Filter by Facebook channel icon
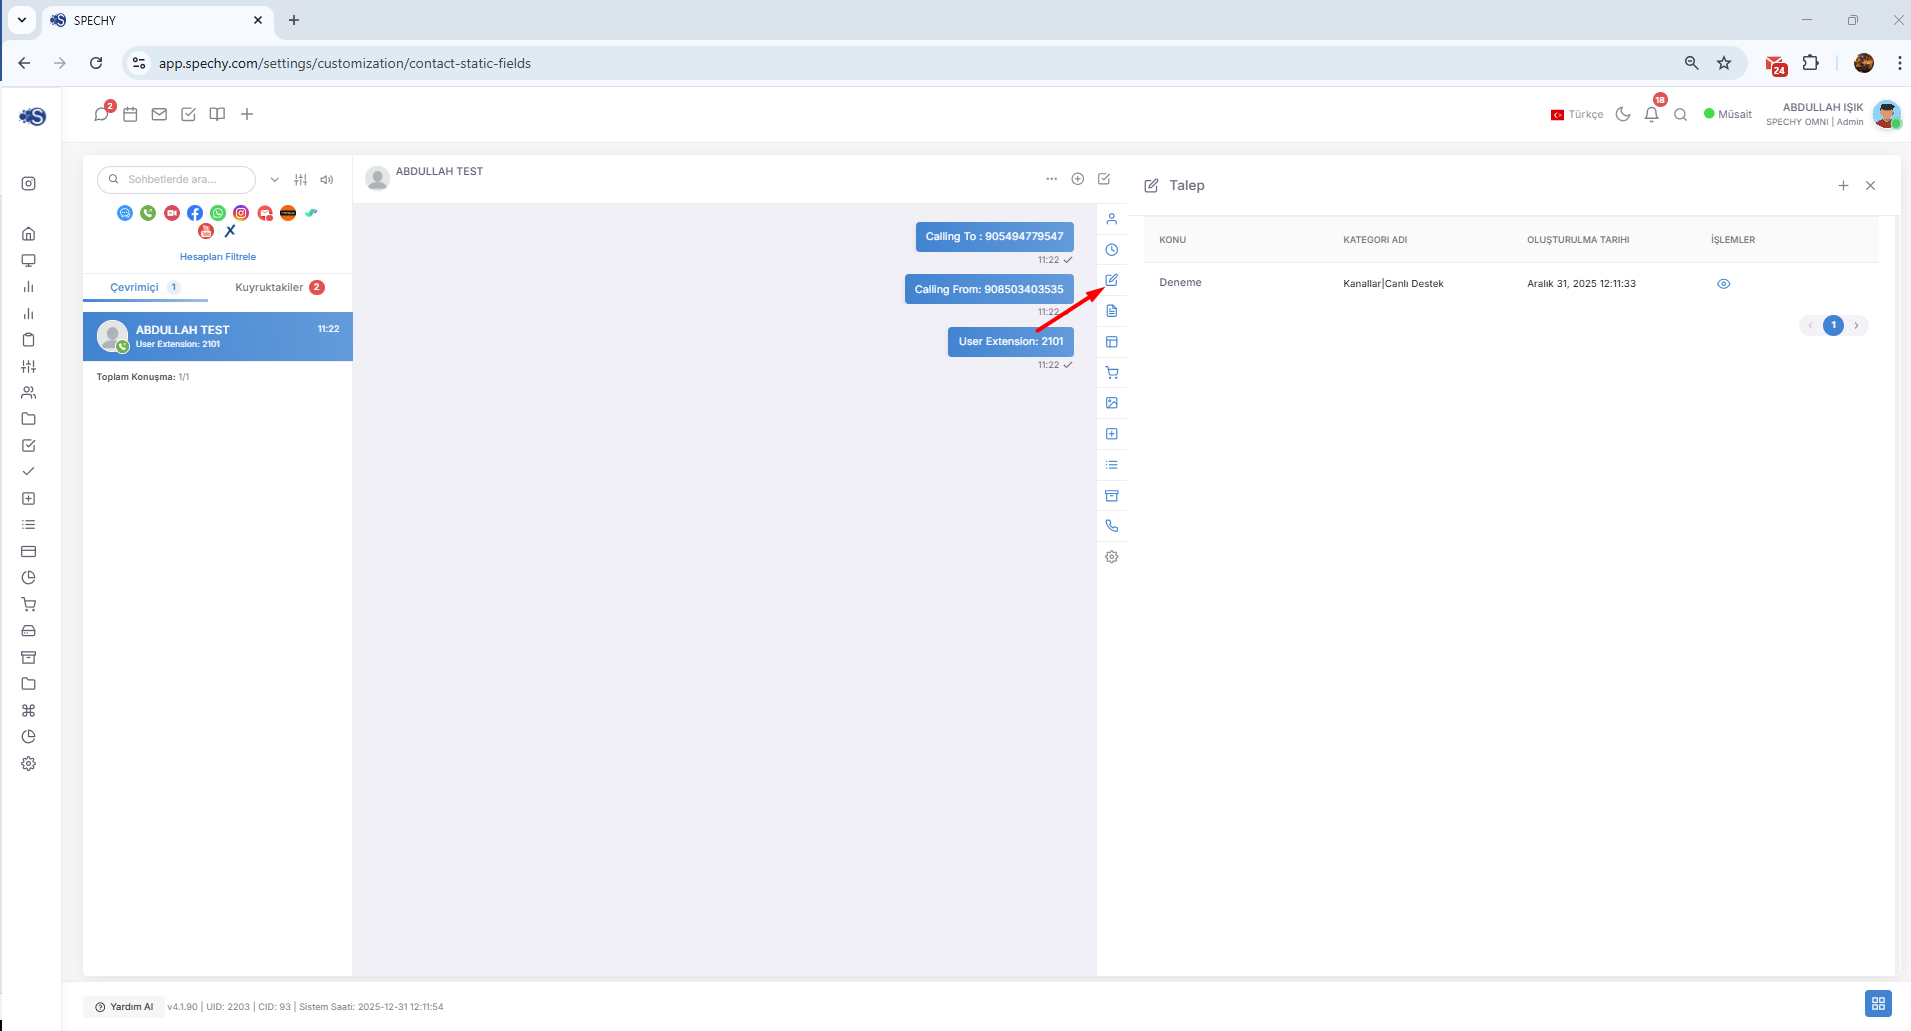1911x1031 pixels. 195,213
